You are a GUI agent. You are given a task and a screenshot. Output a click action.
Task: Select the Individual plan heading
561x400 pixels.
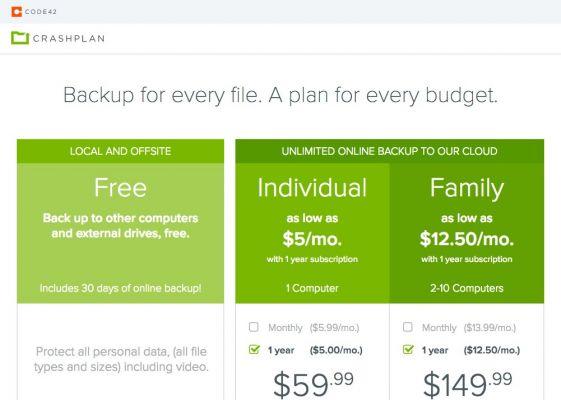[x=312, y=187]
